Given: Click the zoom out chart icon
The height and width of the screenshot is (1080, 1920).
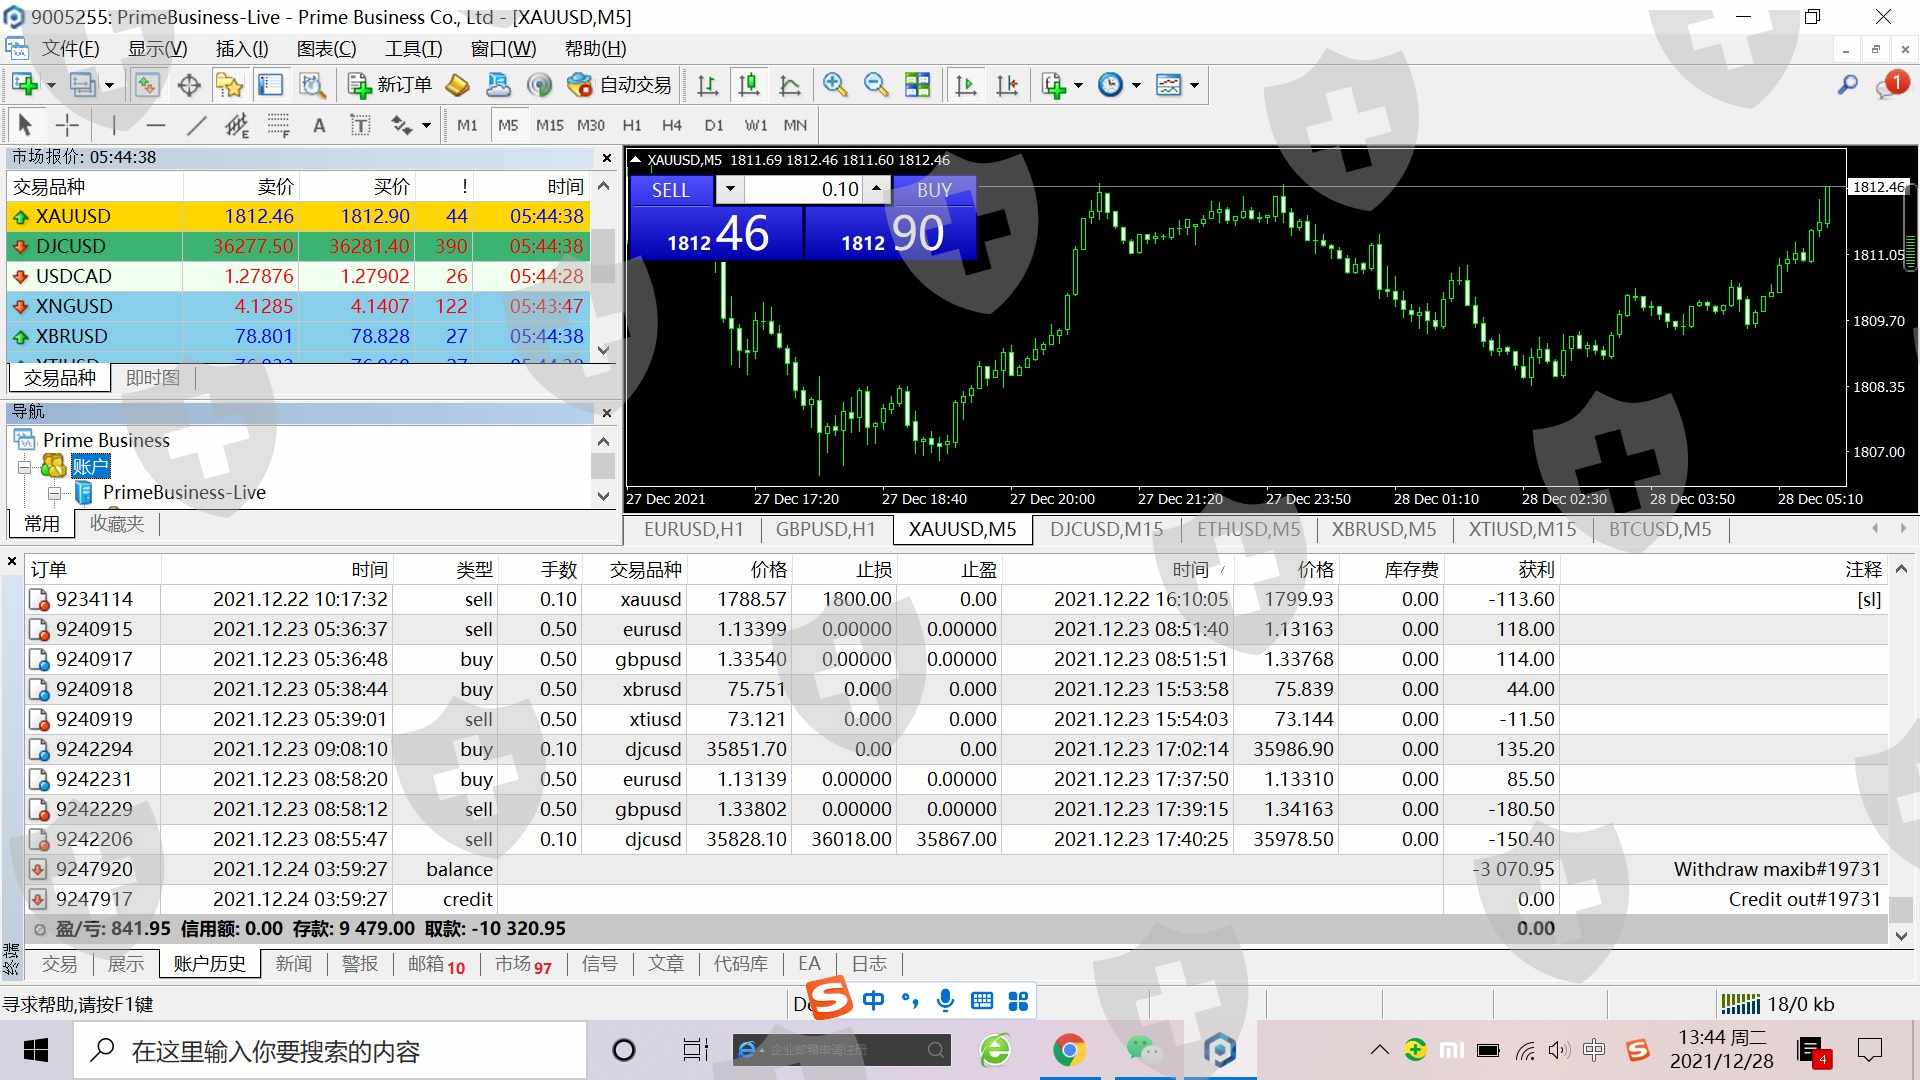Looking at the screenshot, I should point(876,85).
